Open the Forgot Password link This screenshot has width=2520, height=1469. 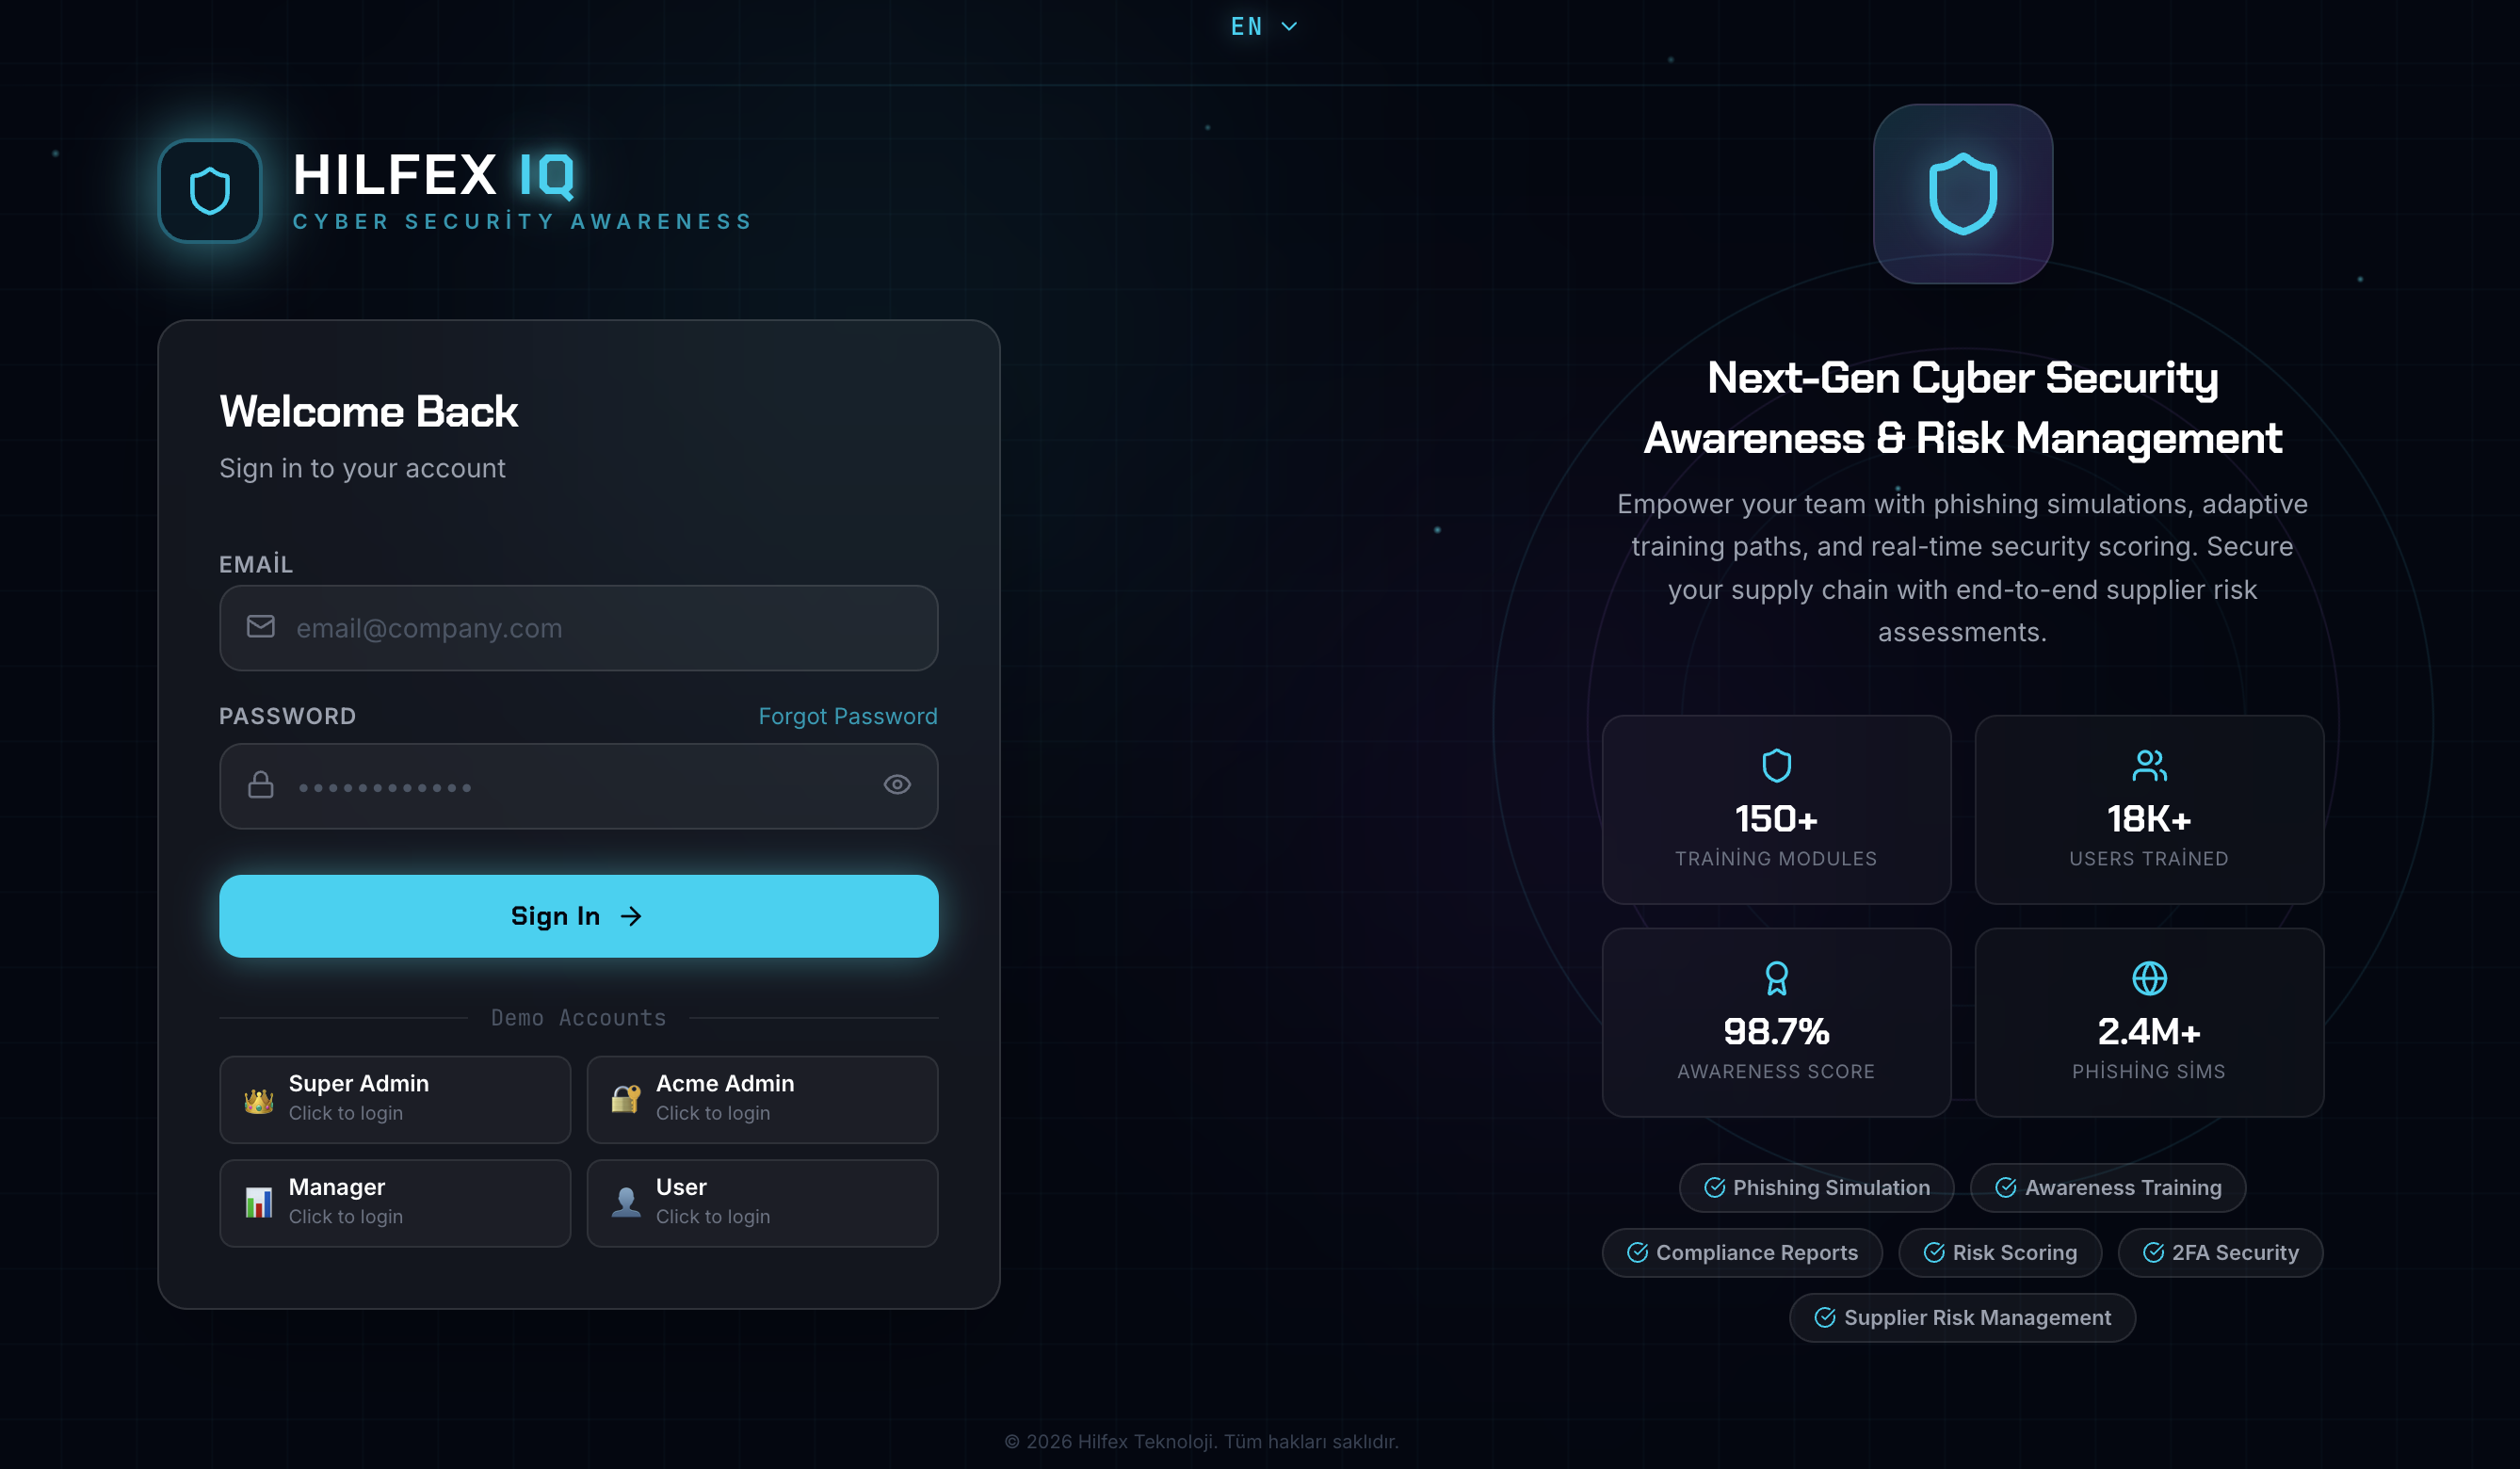click(x=847, y=716)
